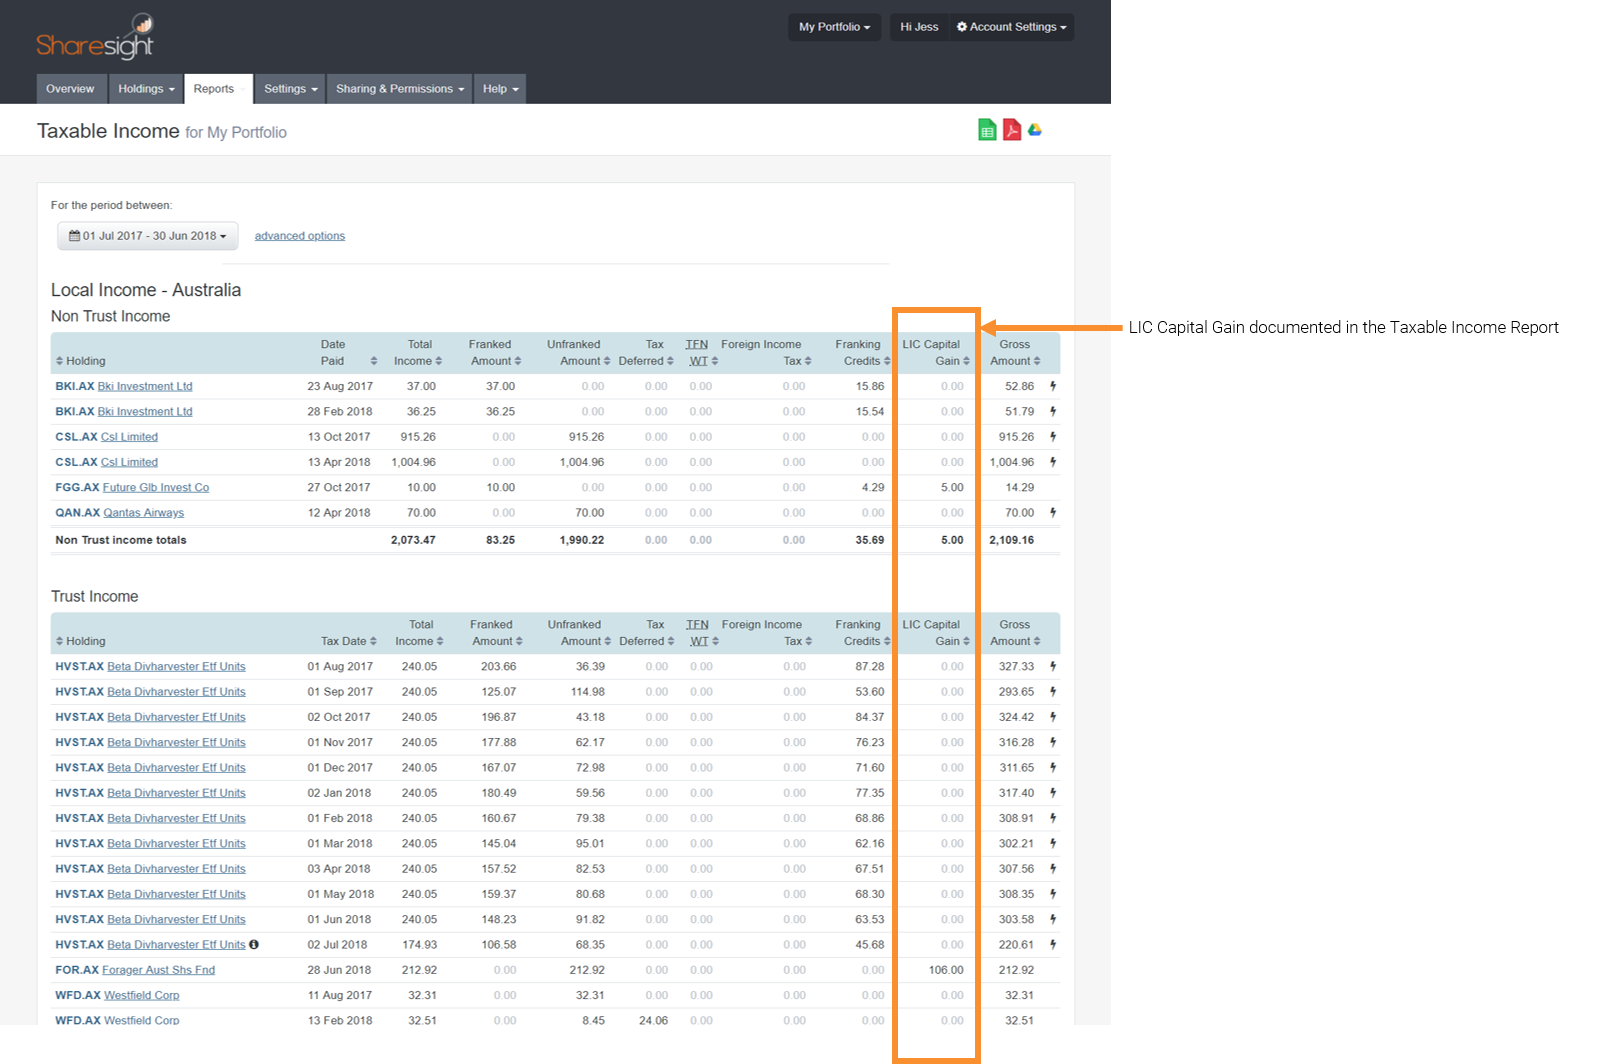The image size is (1601, 1064).
Task: Click the Hi Jess button
Action: tap(919, 27)
